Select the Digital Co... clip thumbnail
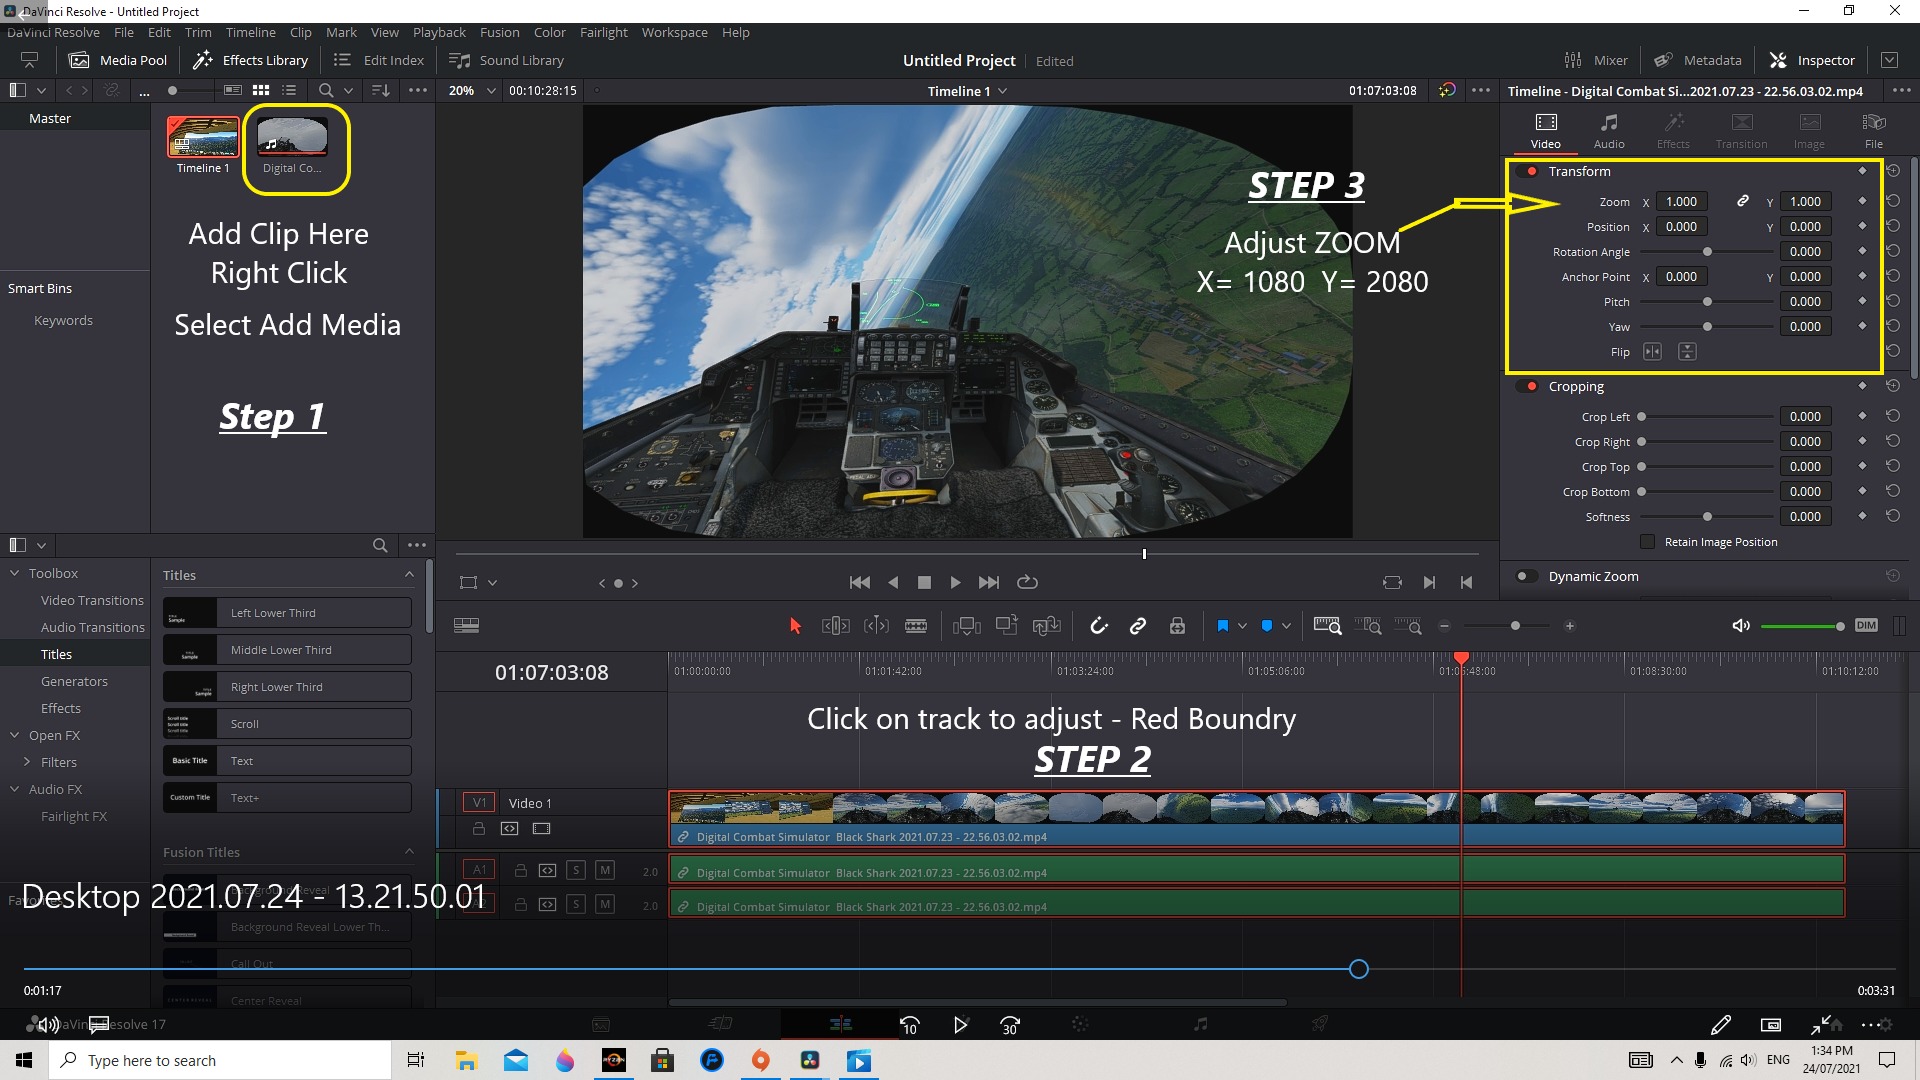Image resolution: width=1920 pixels, height=1080 pixels. [292, 137]
